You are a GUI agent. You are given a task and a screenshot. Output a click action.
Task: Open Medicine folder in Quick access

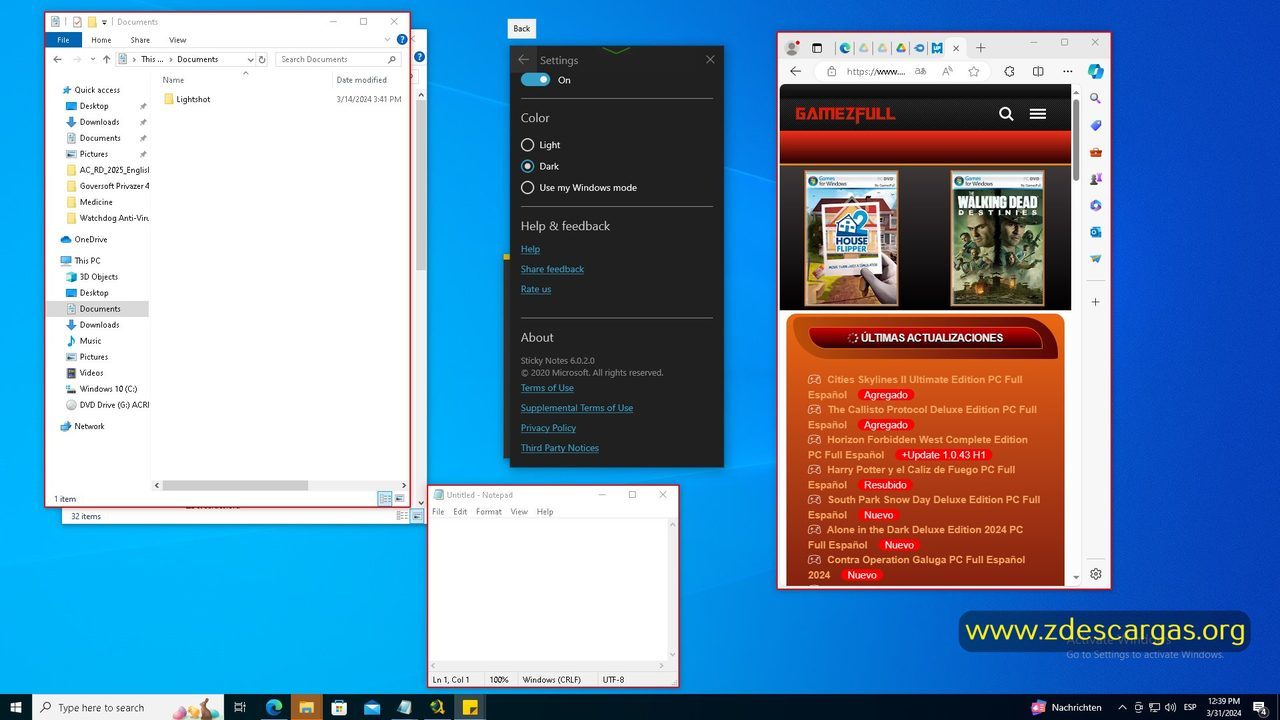click(96, 202)
